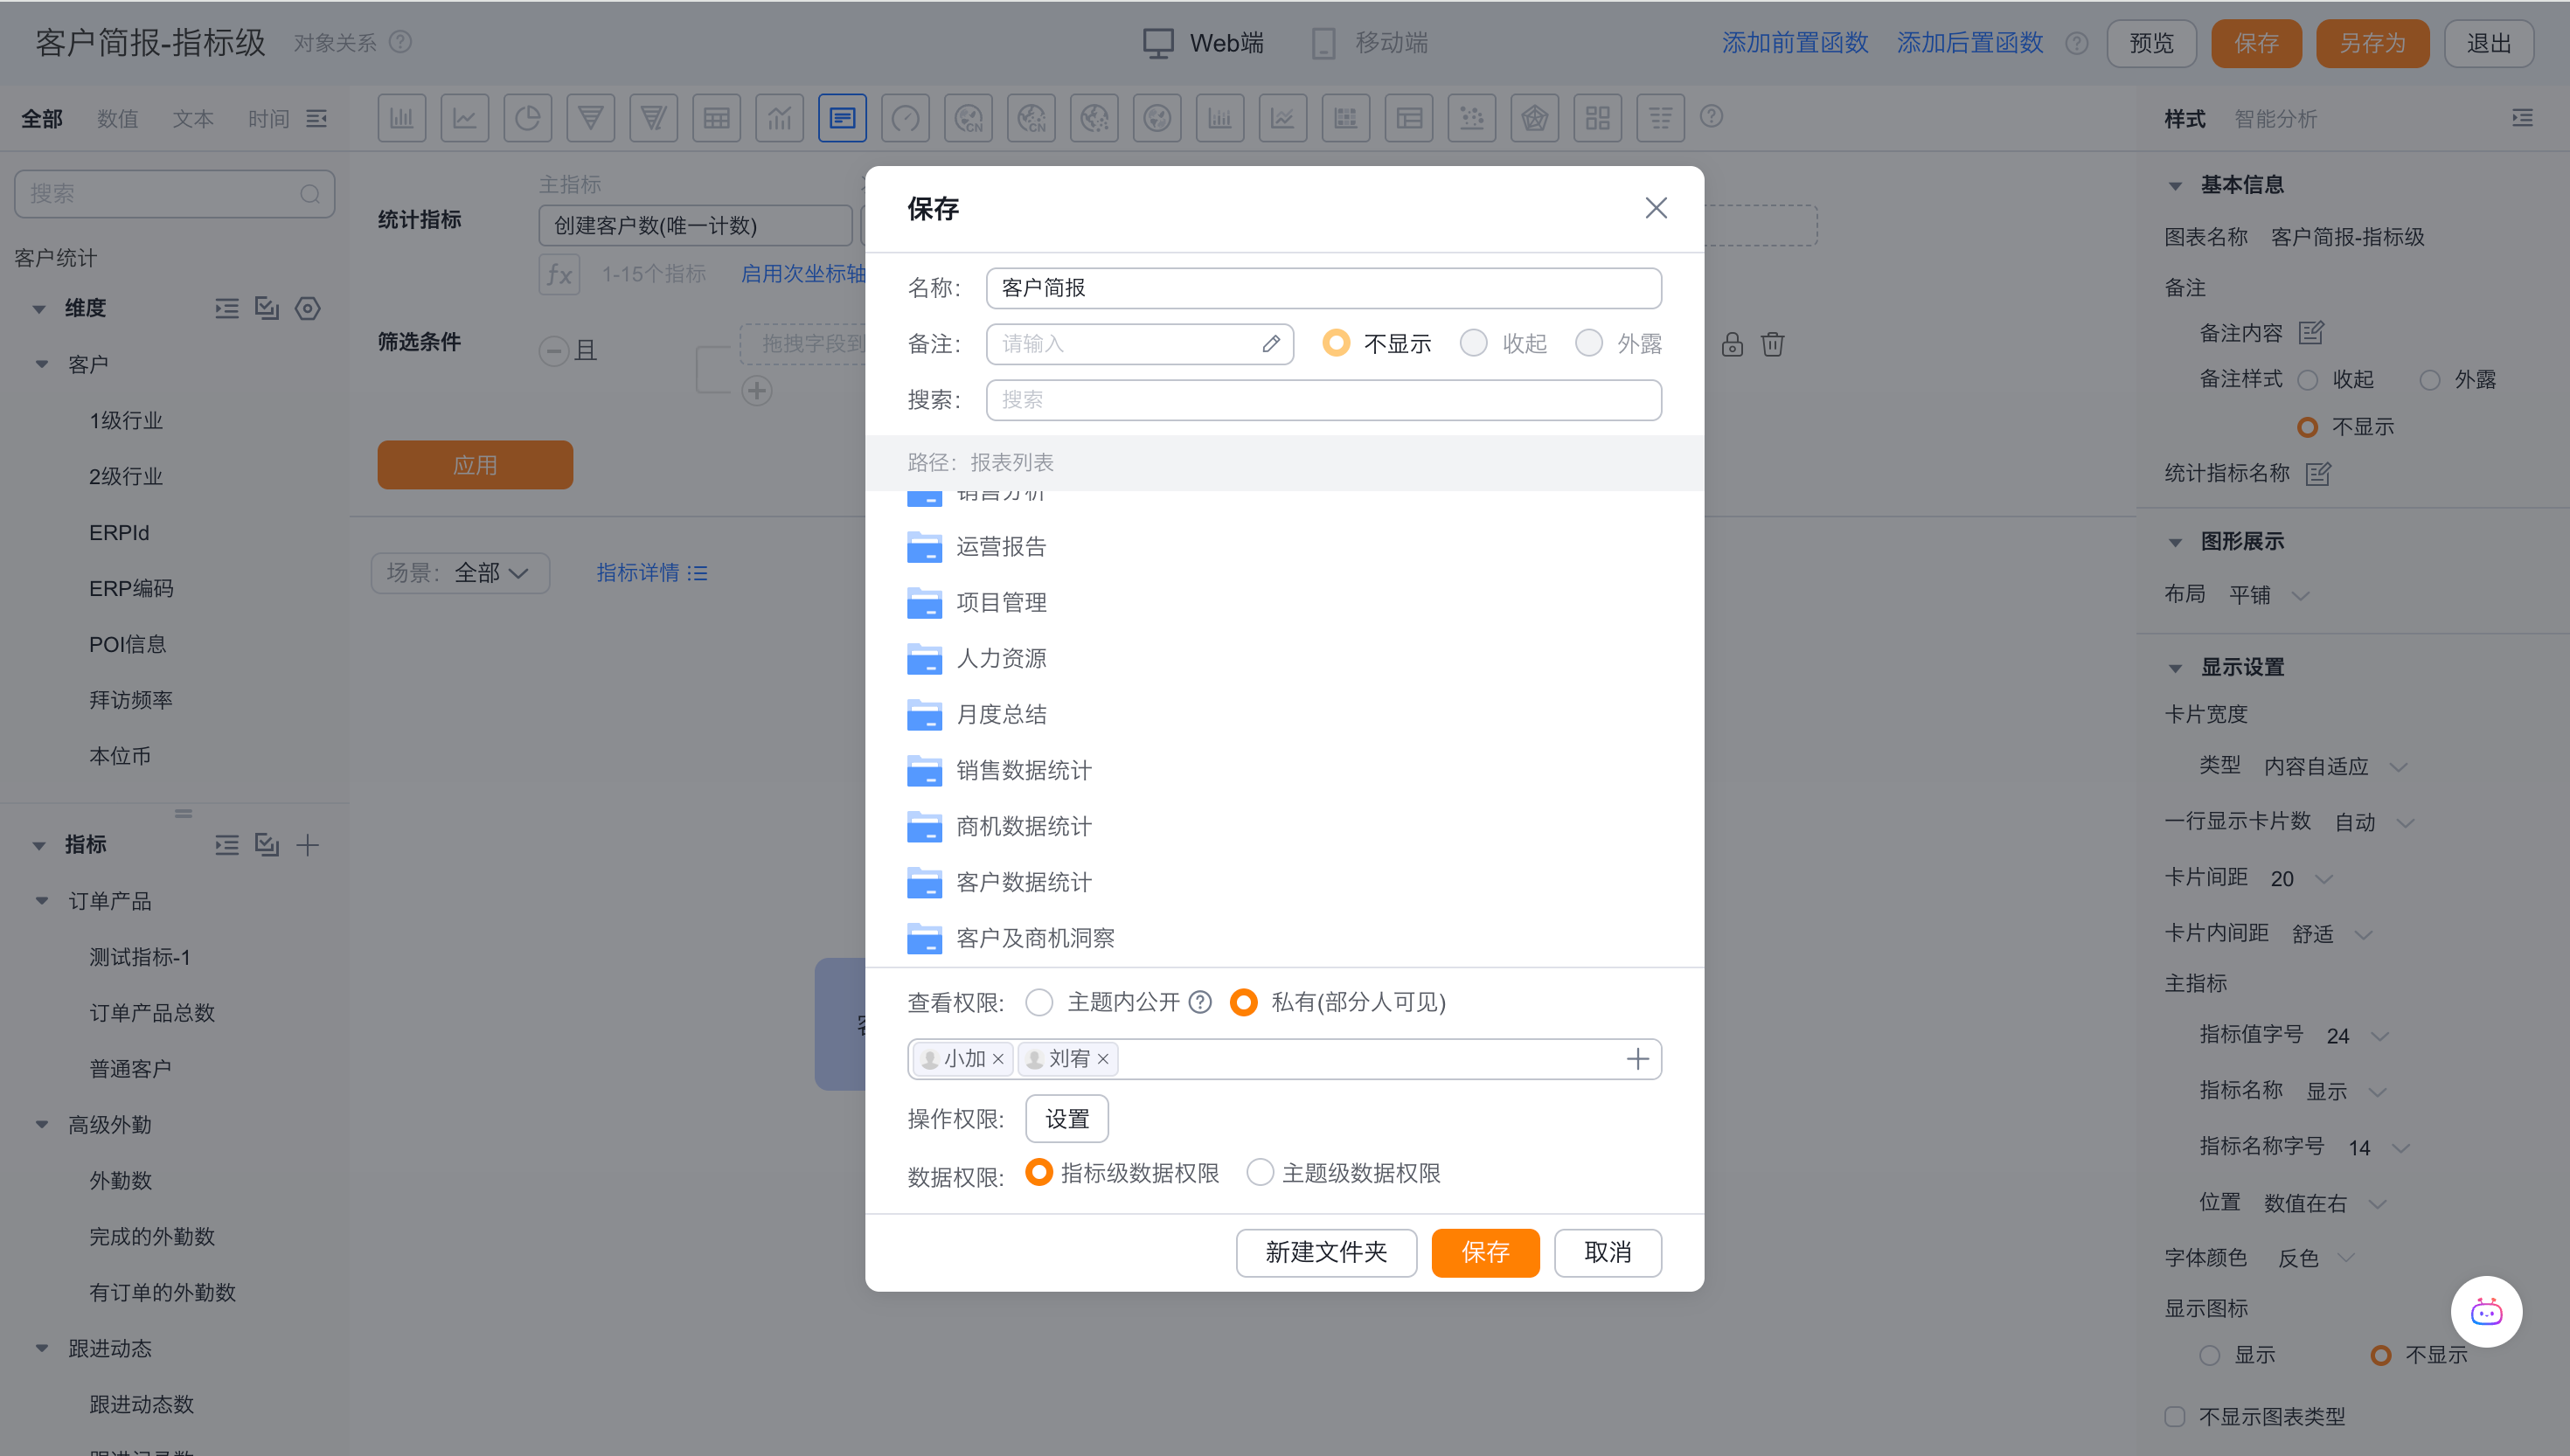
Task: Click the 设置 operation permission button
Action: pyautogui.click(x=1066, y=1119)
